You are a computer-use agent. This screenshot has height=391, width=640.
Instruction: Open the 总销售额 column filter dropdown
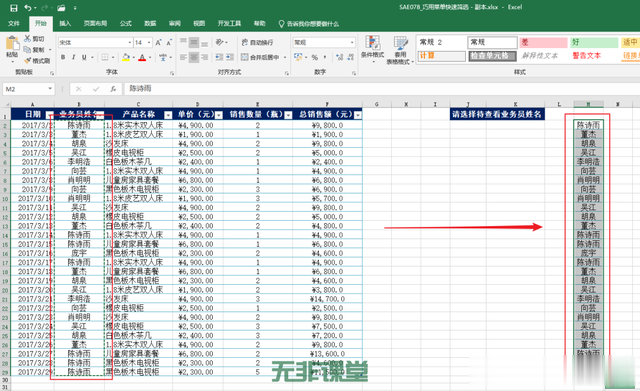click(x=358, y=115)
